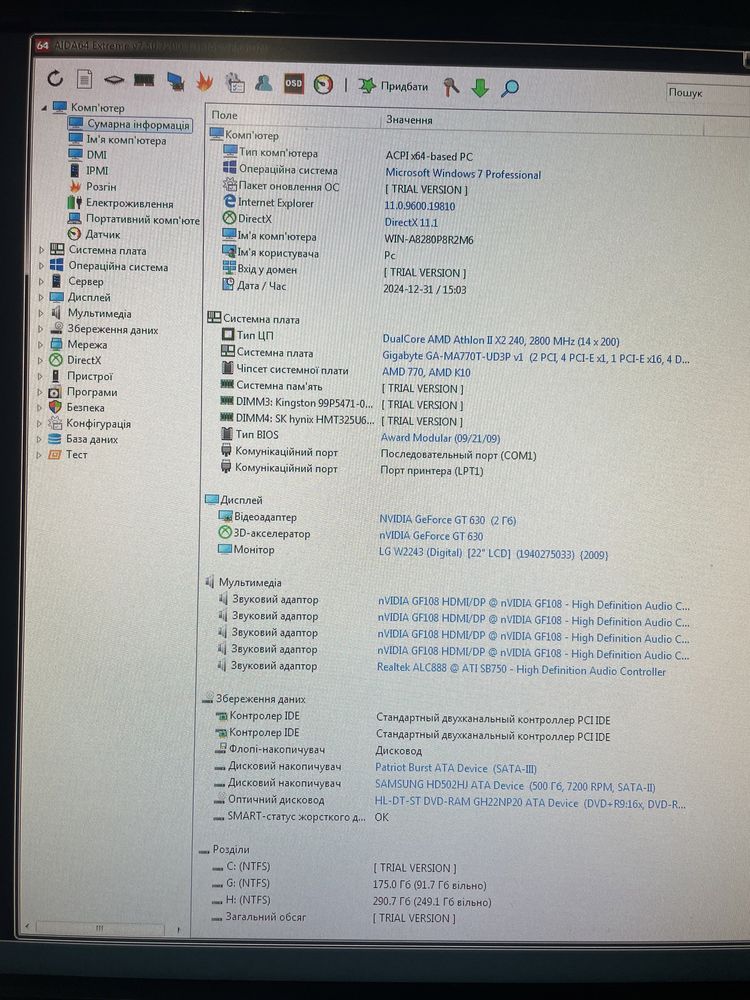Open the Realtek ALC888 audio link
750x1000 pixels.
[x=521, y=670]
